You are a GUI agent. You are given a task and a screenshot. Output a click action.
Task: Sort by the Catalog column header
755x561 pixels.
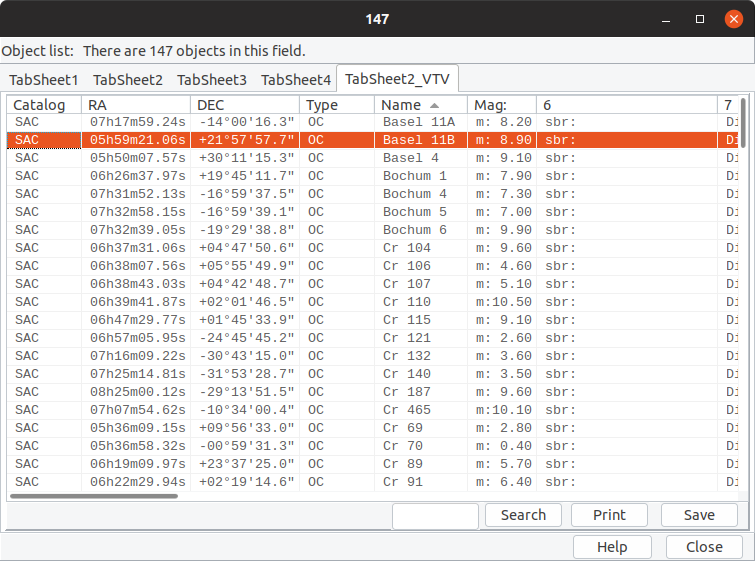coord(44,104)
